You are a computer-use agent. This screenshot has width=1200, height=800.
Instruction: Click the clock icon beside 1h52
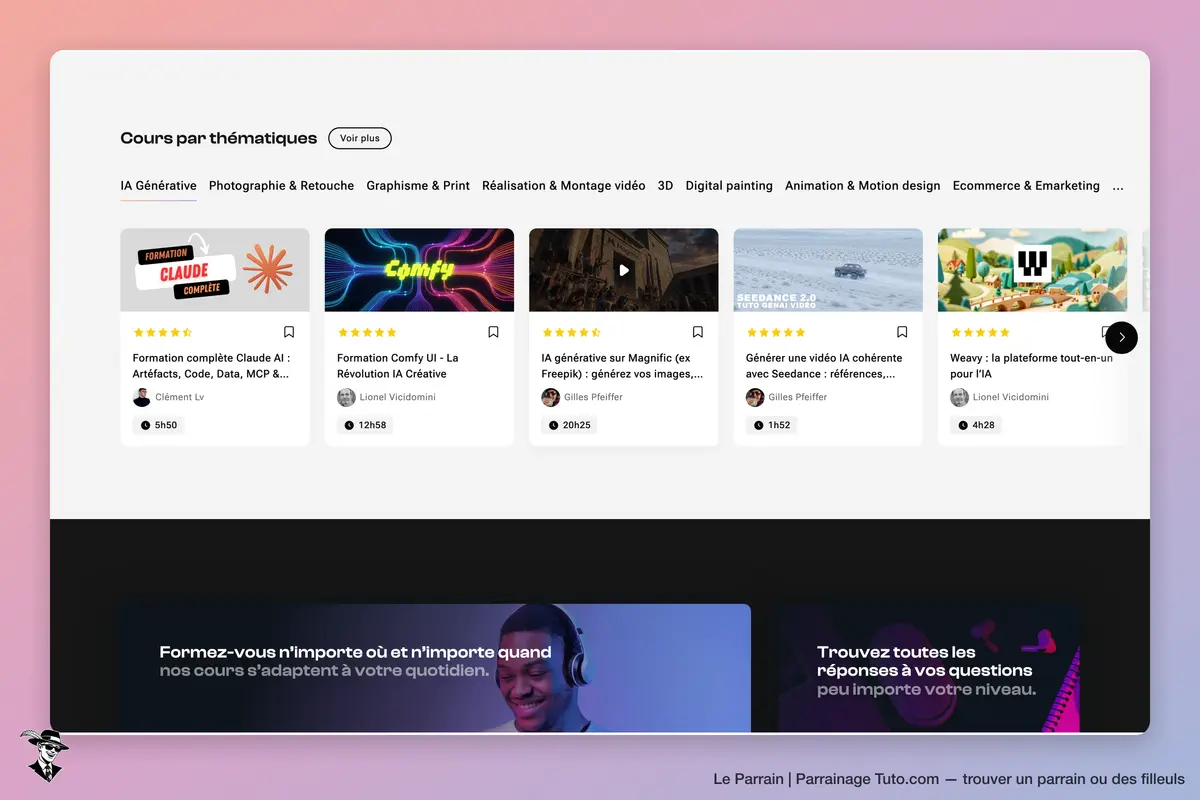[x=758, y=425]
